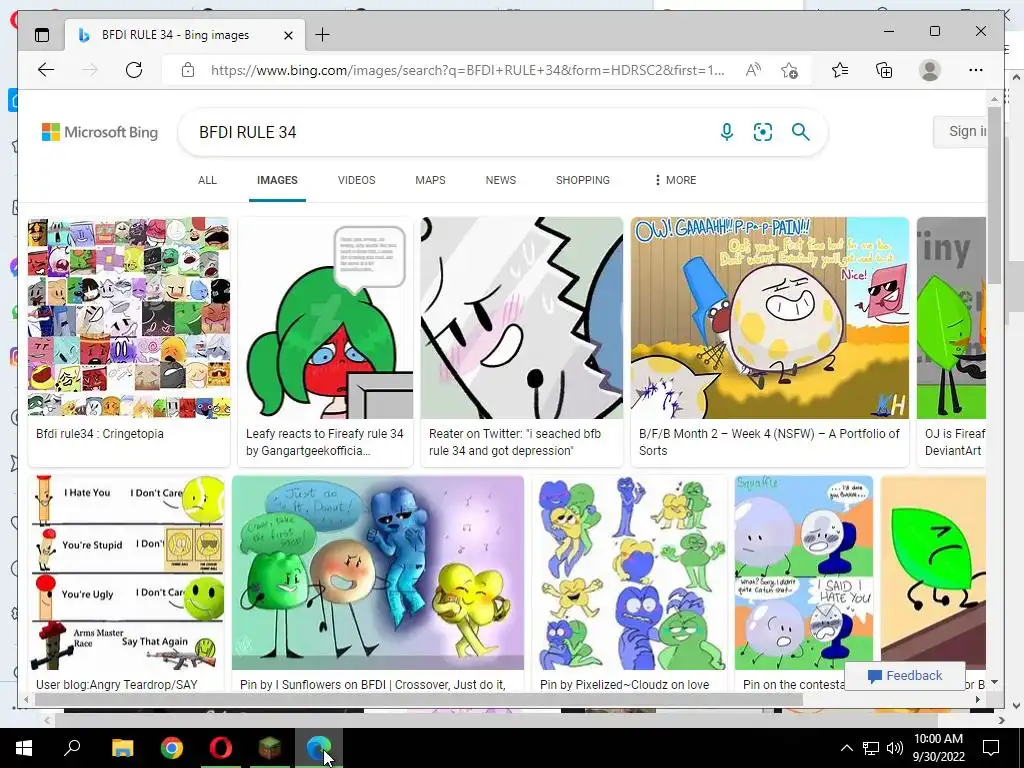
Task: Open Minecraft from taskbar
Action: pyautogui.click(x=270, y=748)
